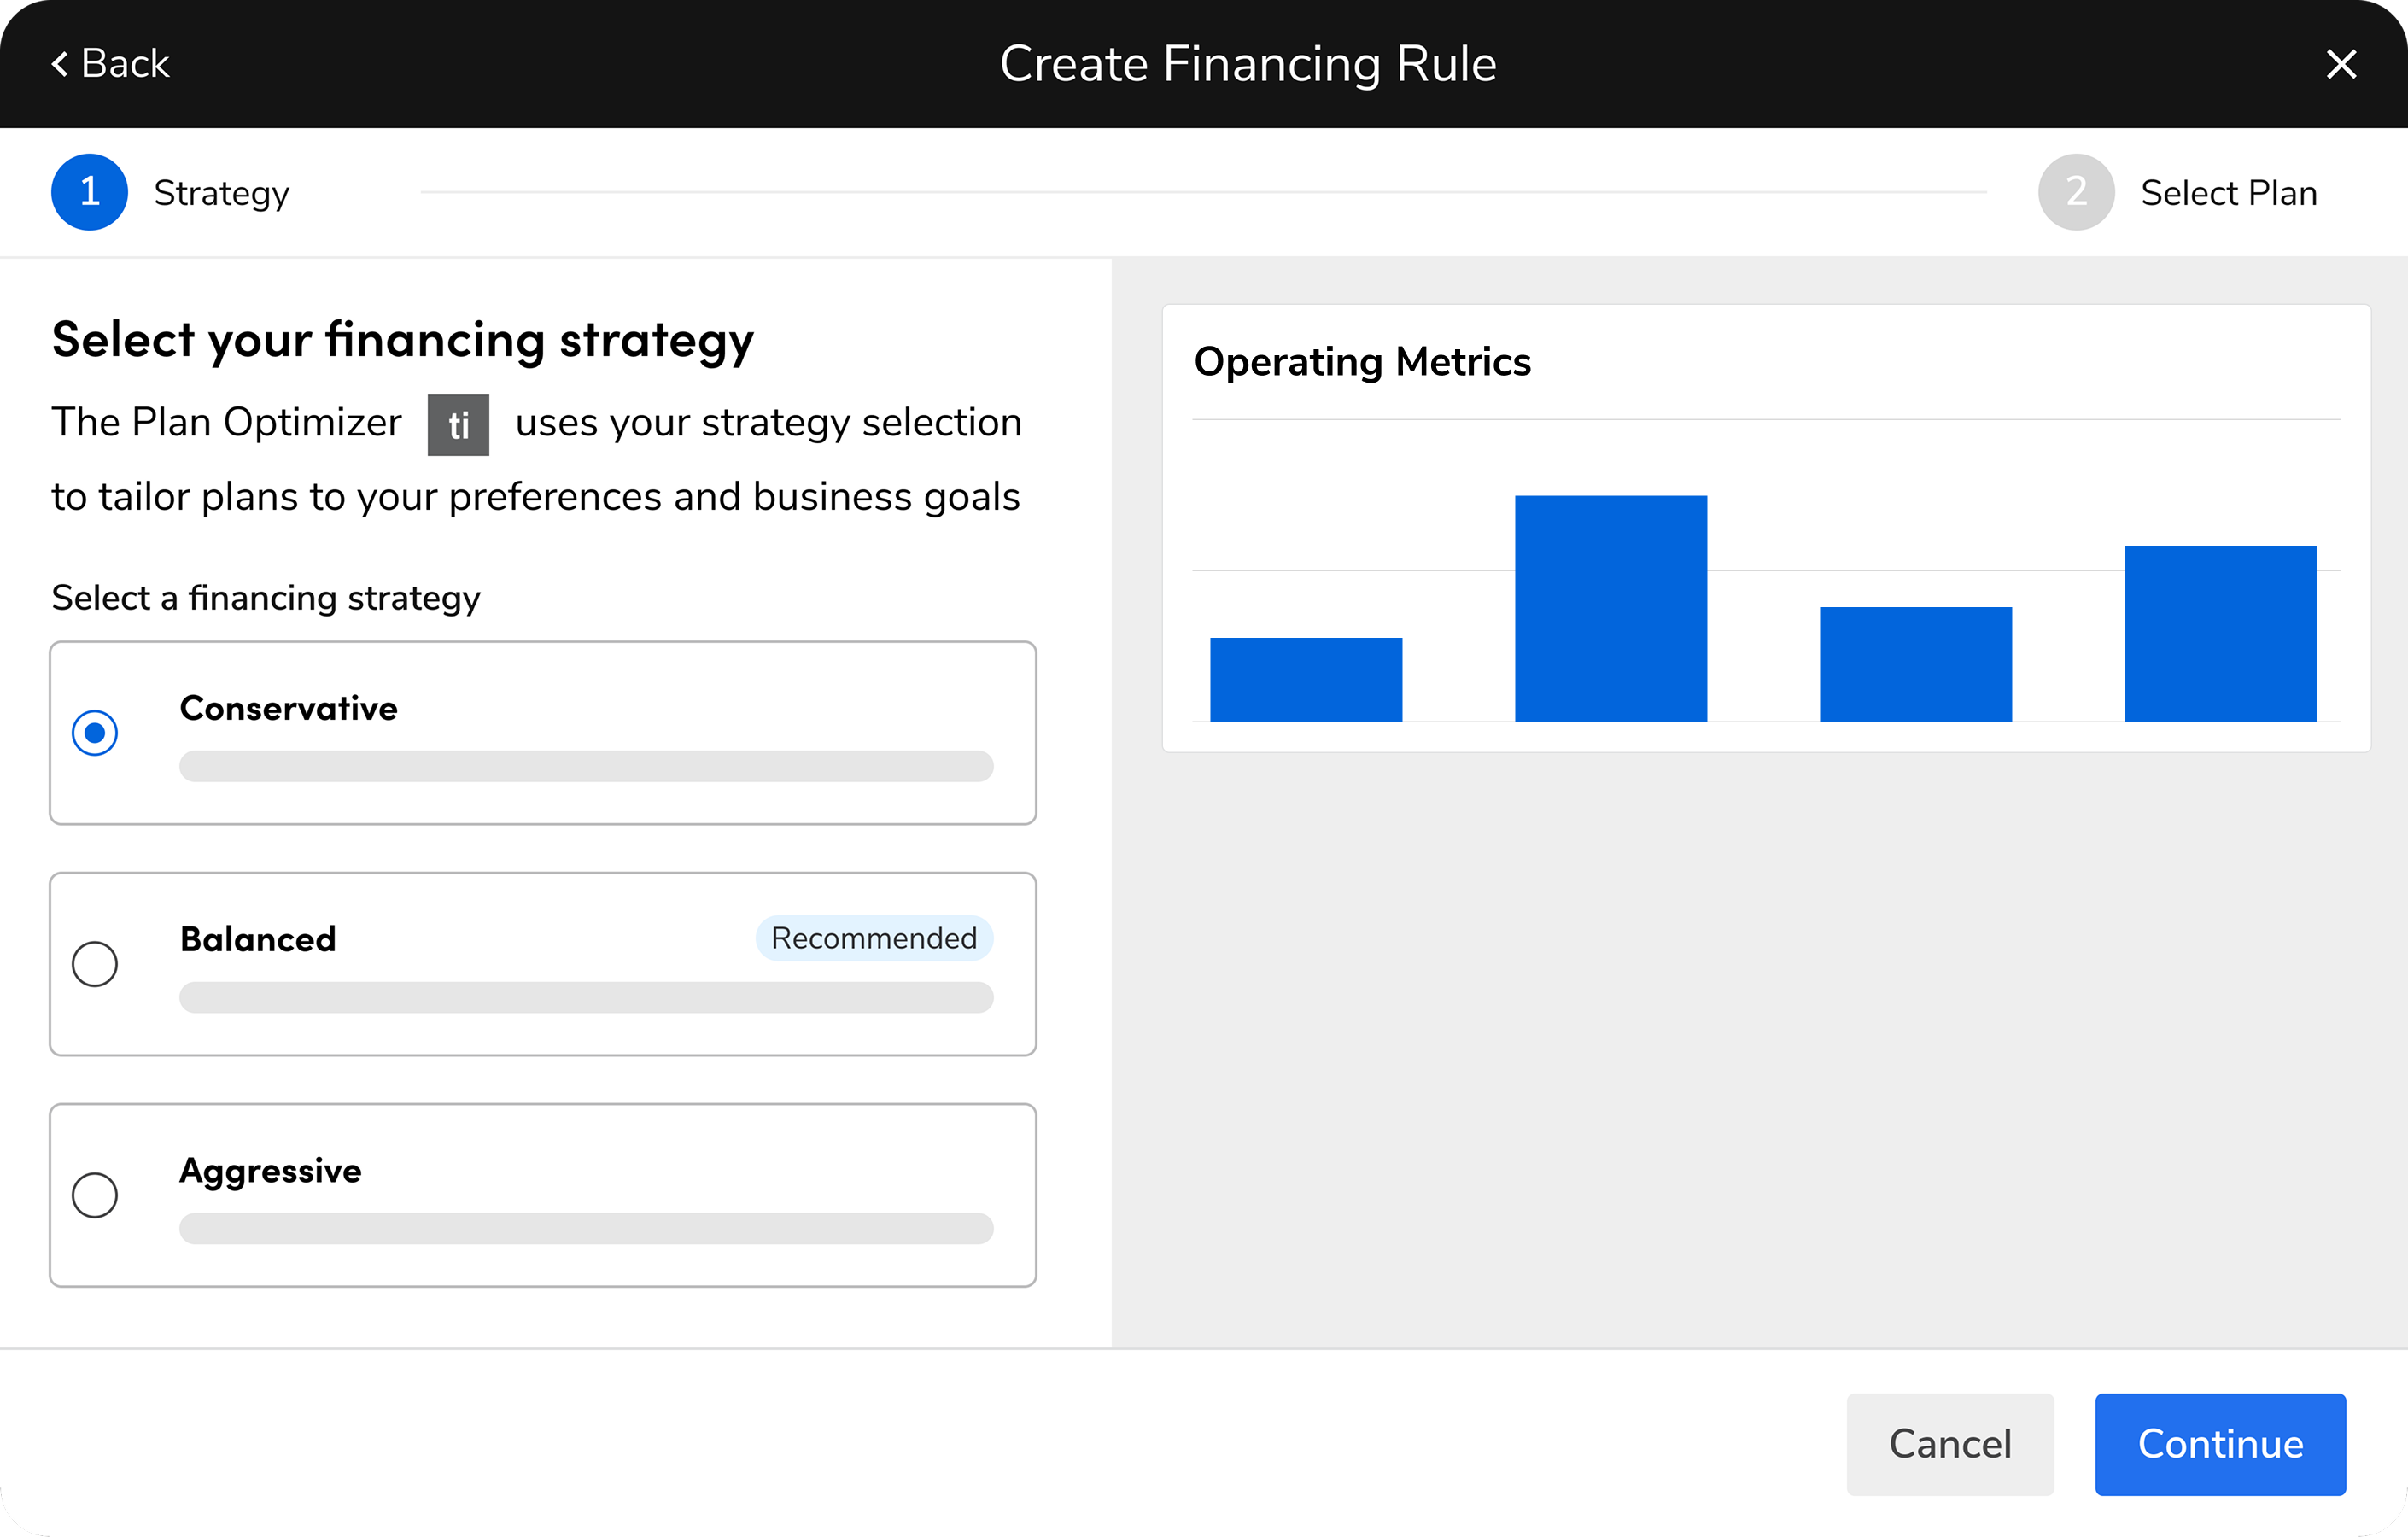Image resolution: width=2408 pixels, height=1537 pixels.
Task: Click the first bar in Operating Metrics chart
Action: coord(1306,680)
